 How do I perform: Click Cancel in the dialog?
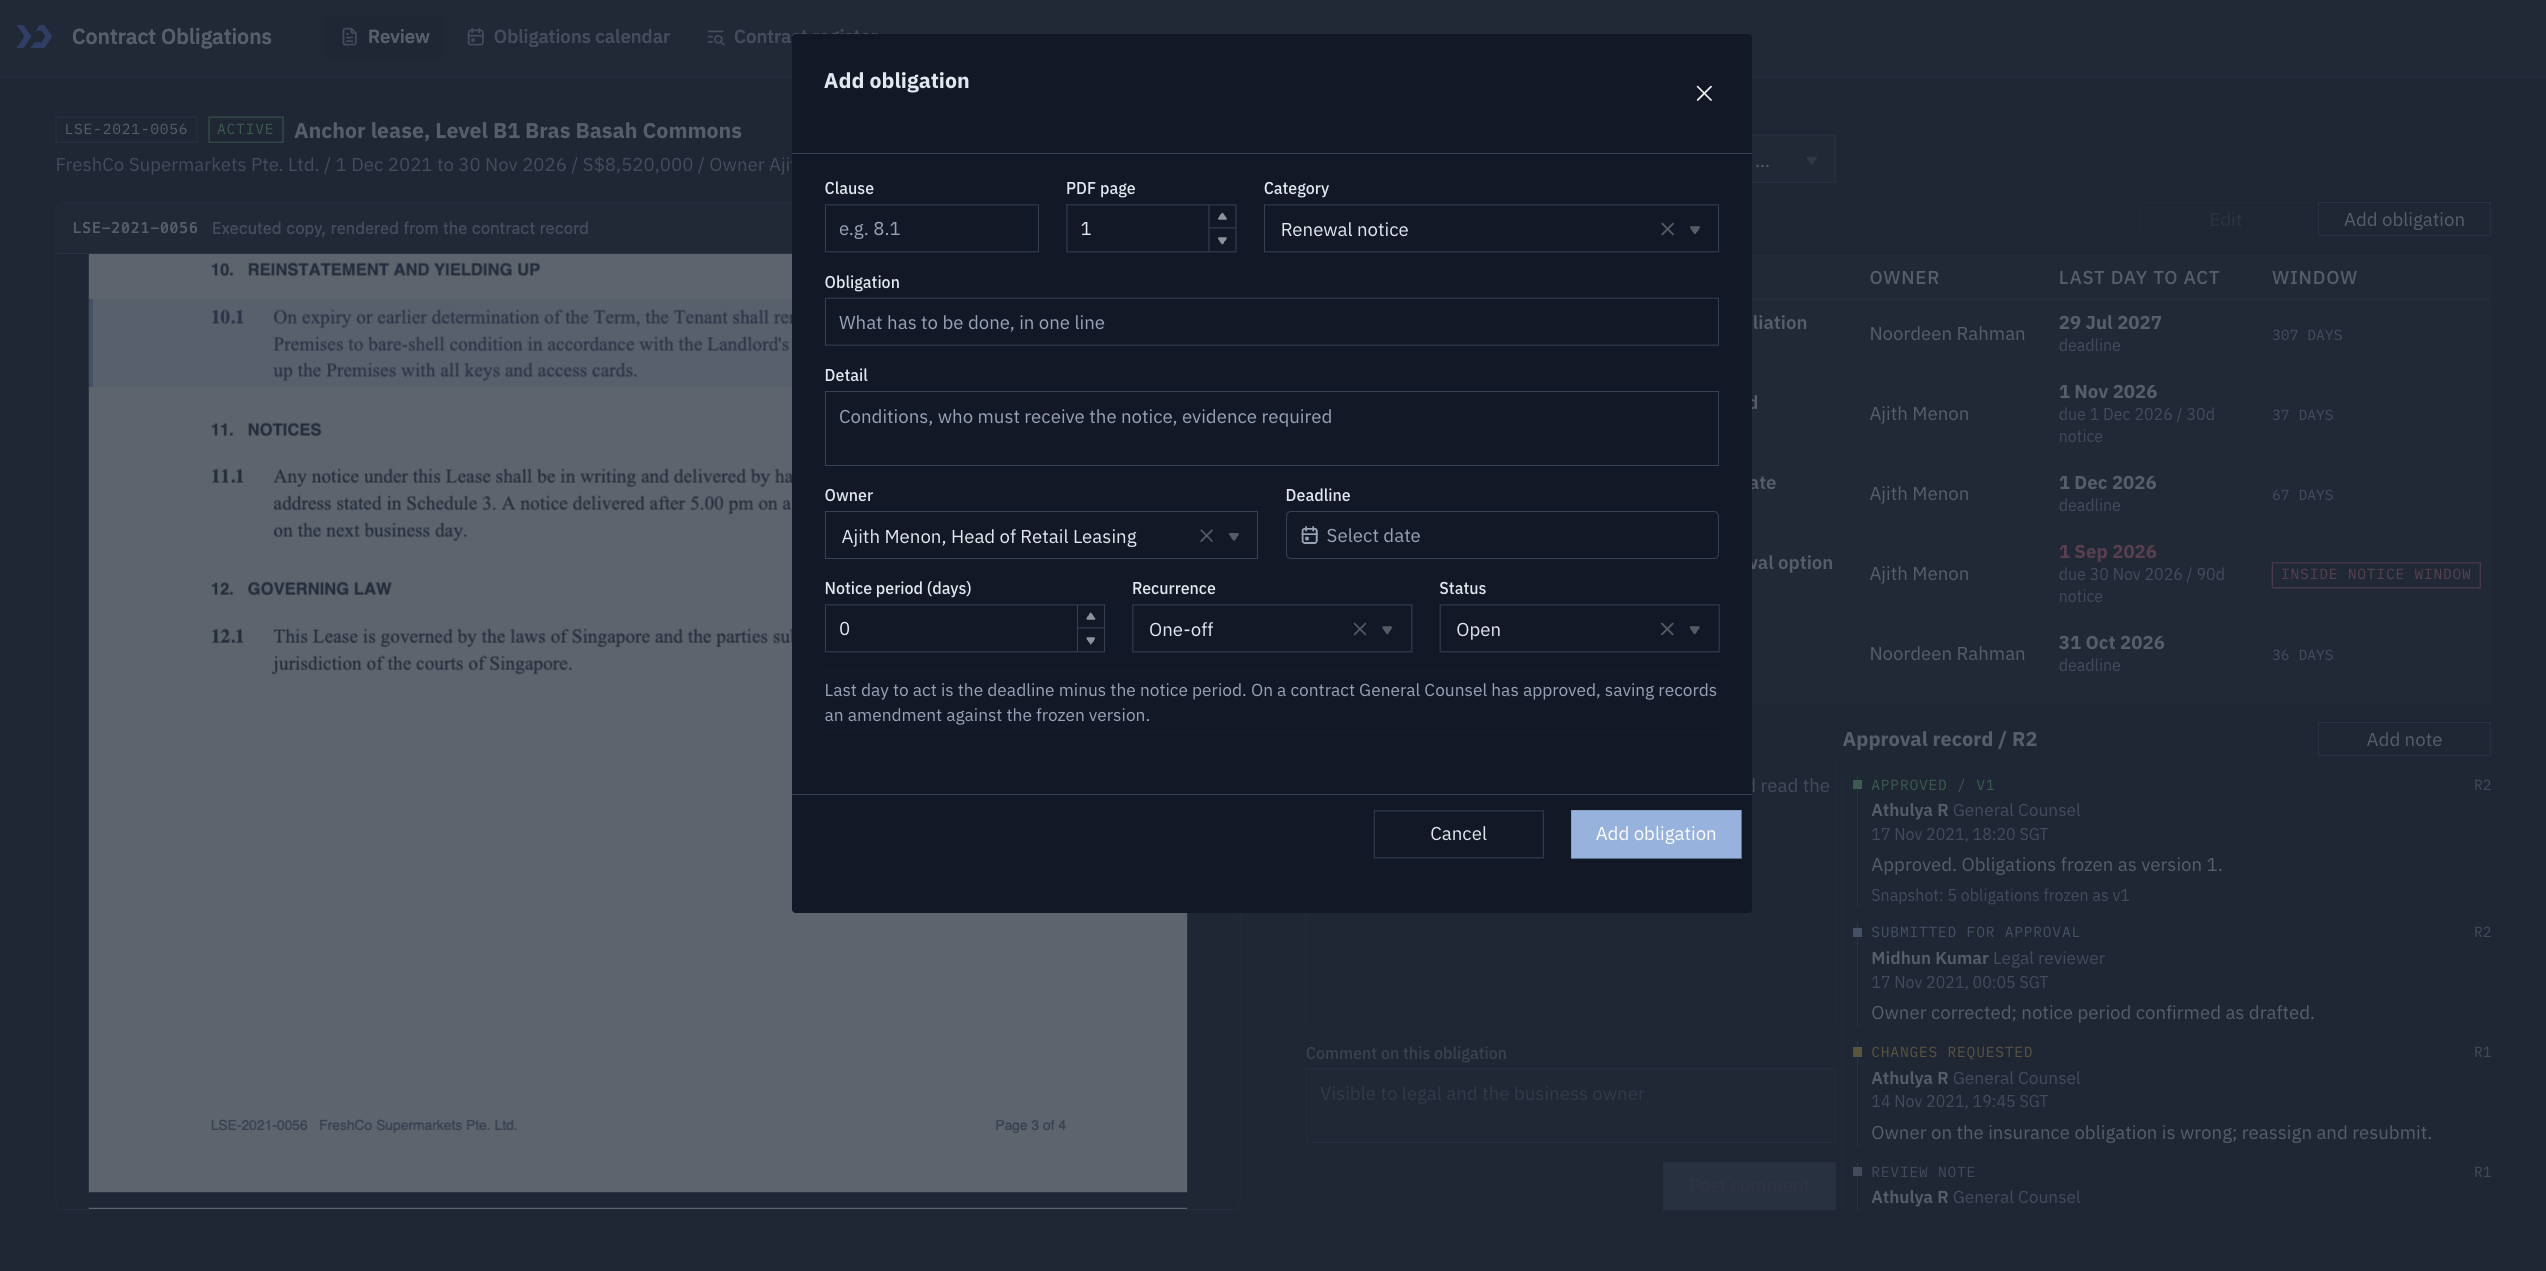coord(1458,834)
